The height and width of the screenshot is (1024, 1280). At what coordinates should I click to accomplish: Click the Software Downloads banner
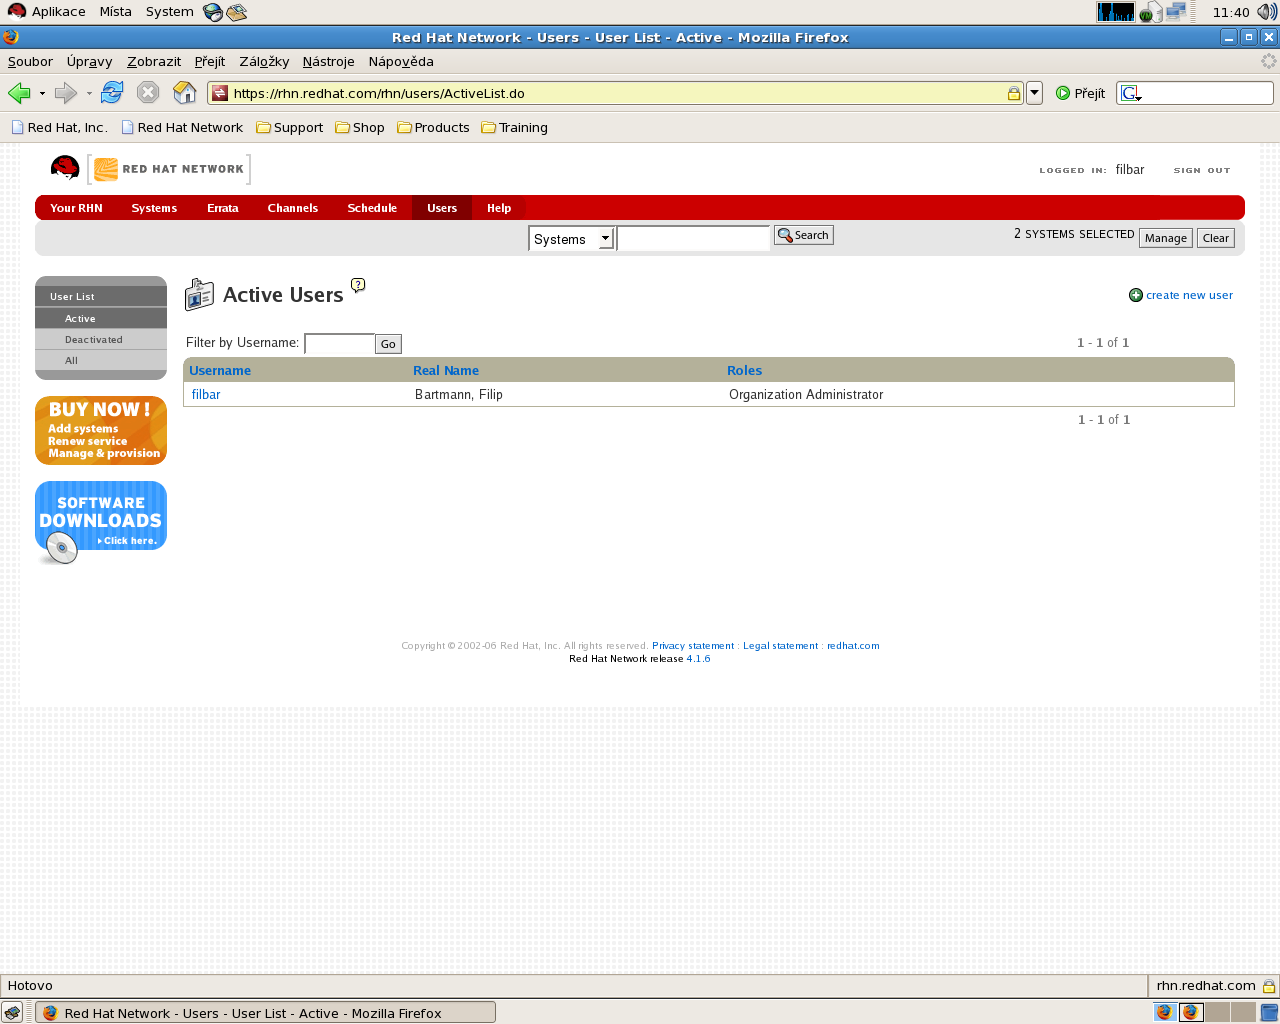pyautogui.click(x=101, y=522)
